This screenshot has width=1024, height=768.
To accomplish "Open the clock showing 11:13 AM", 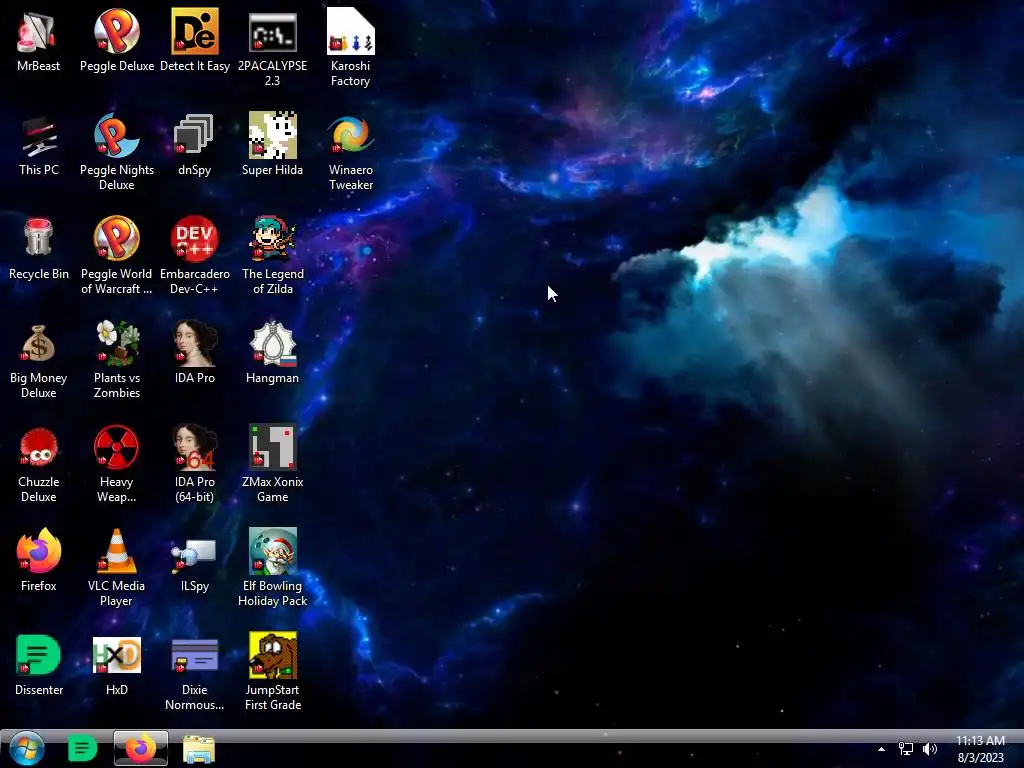I will (x=980, y=749).
